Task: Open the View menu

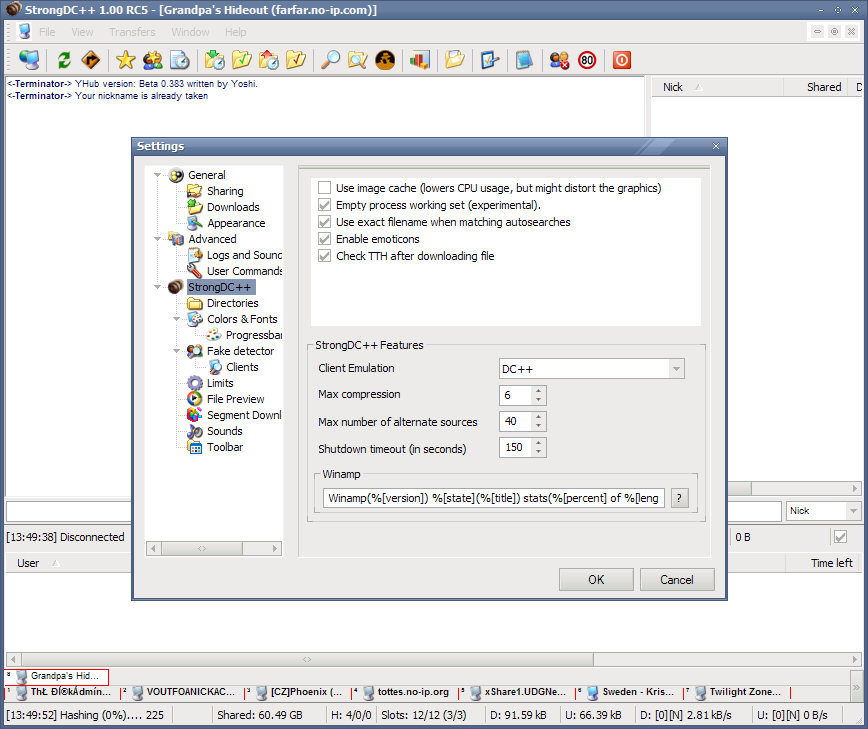Action: 82,32
